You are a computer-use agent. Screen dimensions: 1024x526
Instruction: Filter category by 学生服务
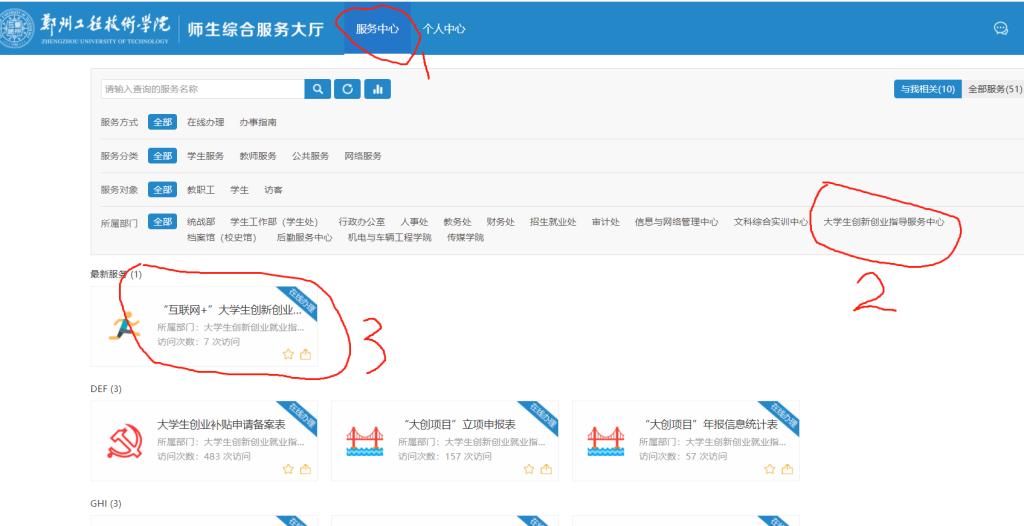pyautogui.click(x=205, y=156)
